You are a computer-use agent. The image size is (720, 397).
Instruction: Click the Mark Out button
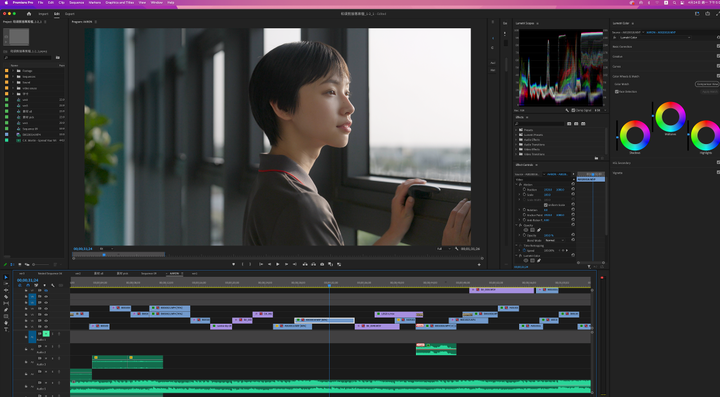click(250, 264)
